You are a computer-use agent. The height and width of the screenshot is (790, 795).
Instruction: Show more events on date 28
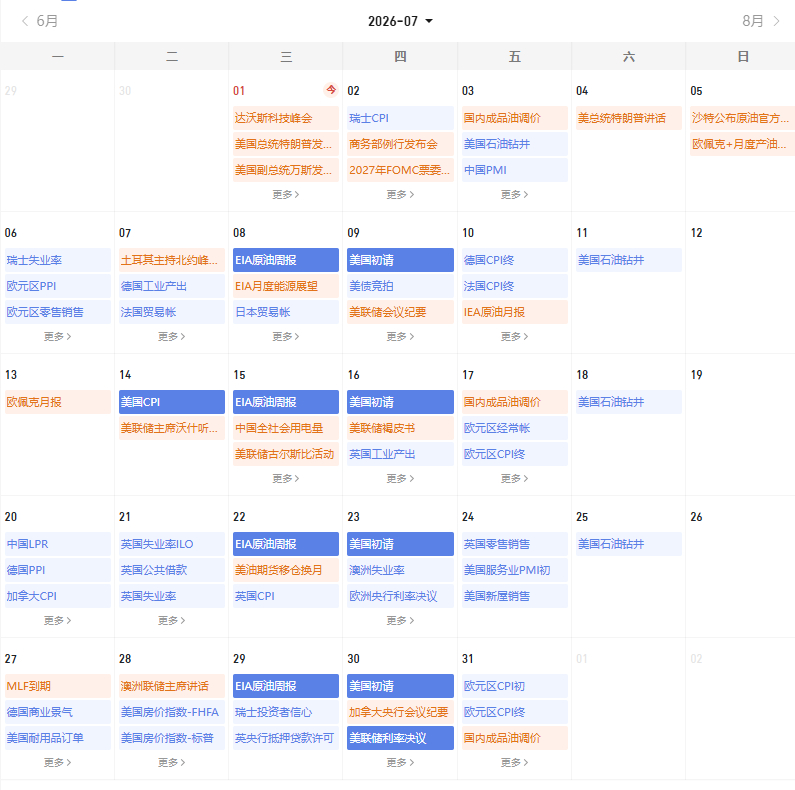click(171, 762)
